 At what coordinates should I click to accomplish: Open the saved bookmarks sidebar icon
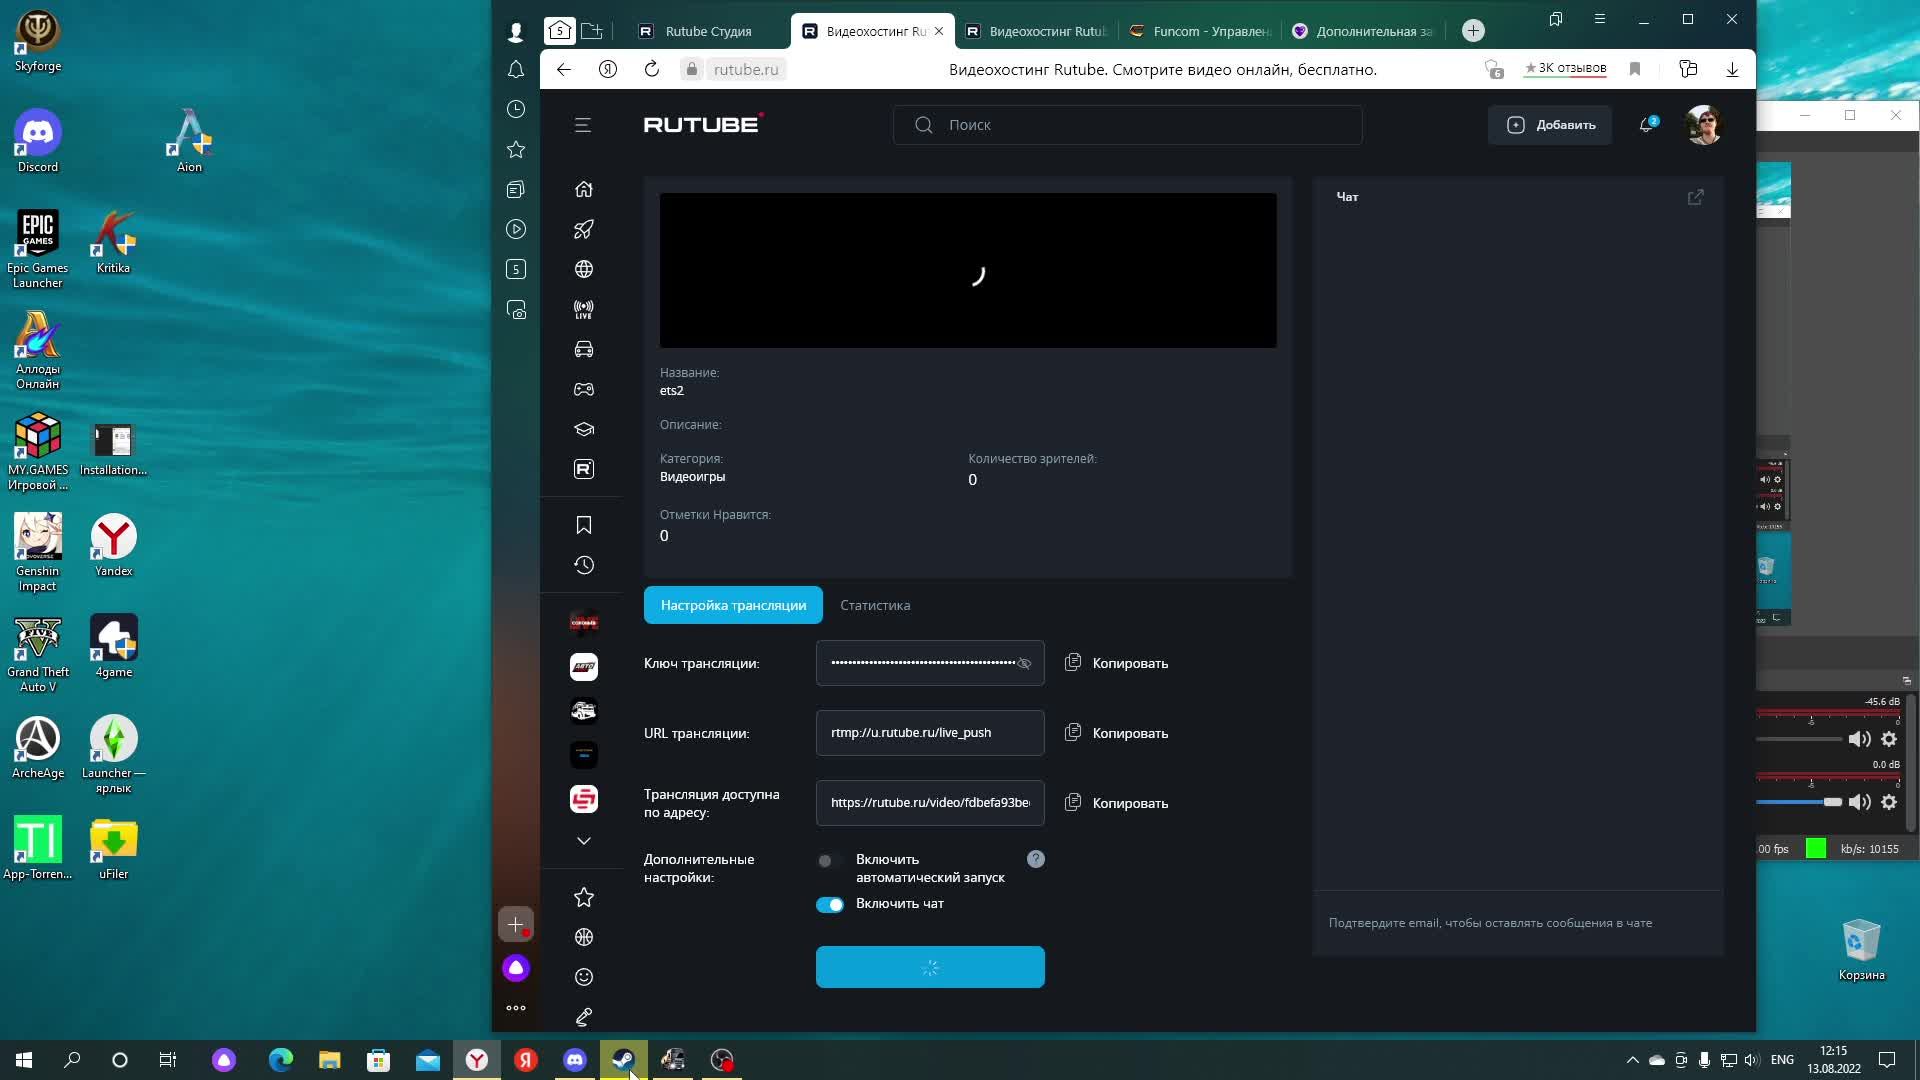click(584, 525)
